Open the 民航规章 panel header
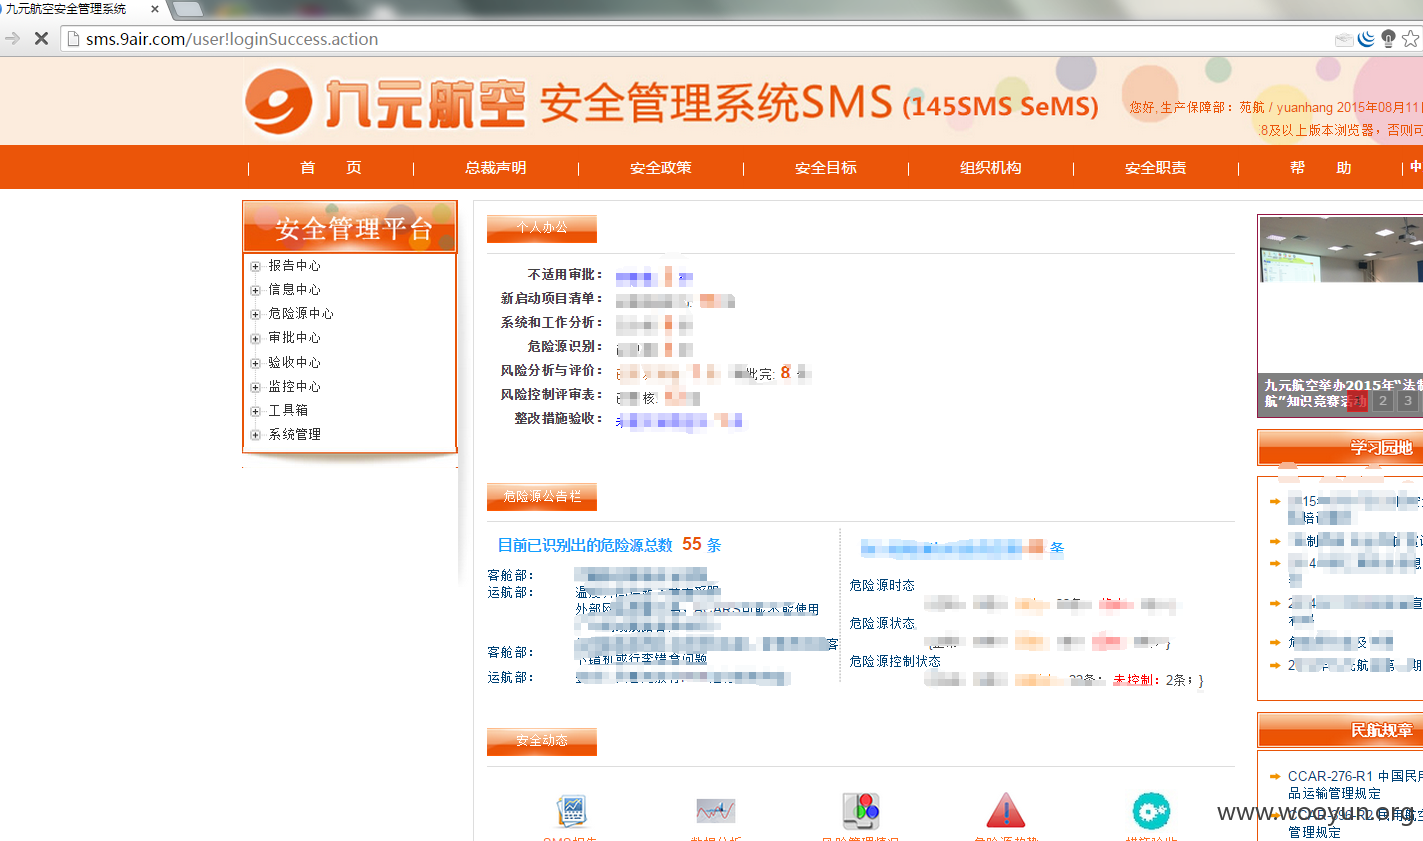1423x841 pixels. click(1341, 730)
